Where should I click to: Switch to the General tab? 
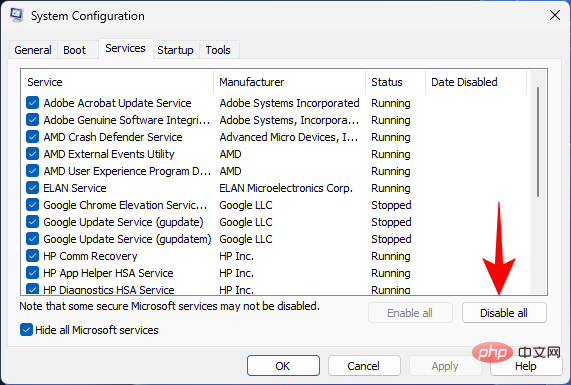[x=33, y=50]
